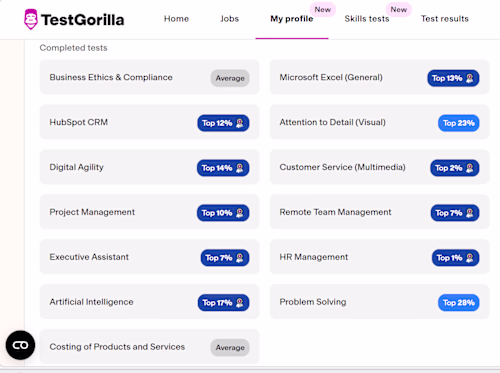Screen dimensions: 500x373
Task: Open the round chat widget icon
Action: [x=20, y=345]
